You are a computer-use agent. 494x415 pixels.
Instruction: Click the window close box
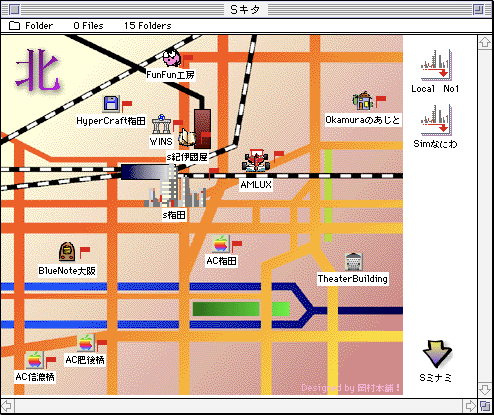click(x=14, y=10)
